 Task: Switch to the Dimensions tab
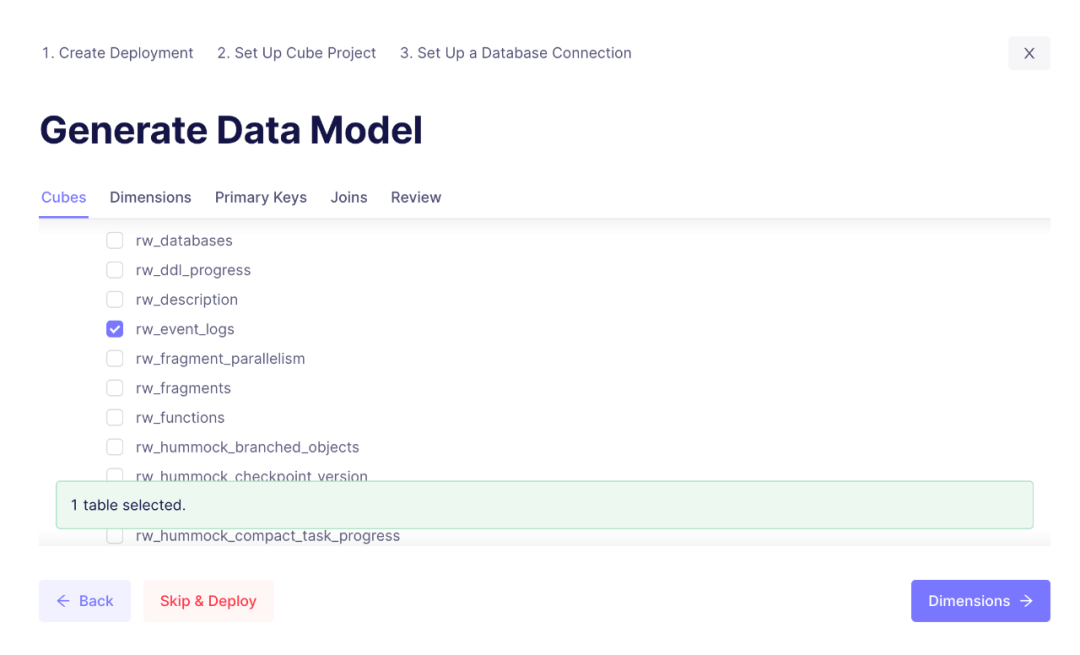(150, 197)
